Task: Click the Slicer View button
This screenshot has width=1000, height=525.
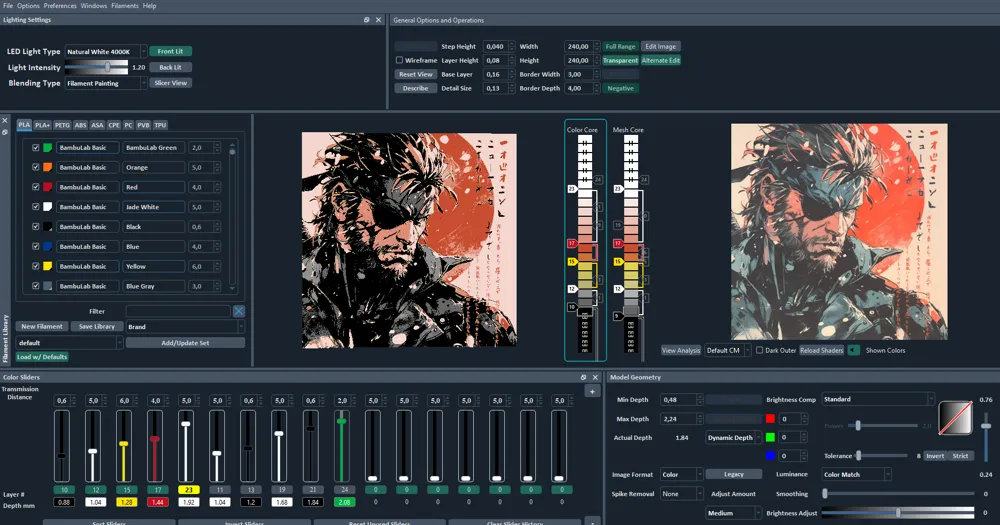Action: [x=170, y=83]
